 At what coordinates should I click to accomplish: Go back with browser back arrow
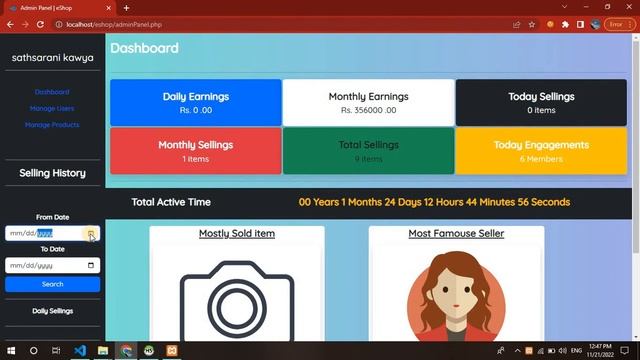coord(10,24)
